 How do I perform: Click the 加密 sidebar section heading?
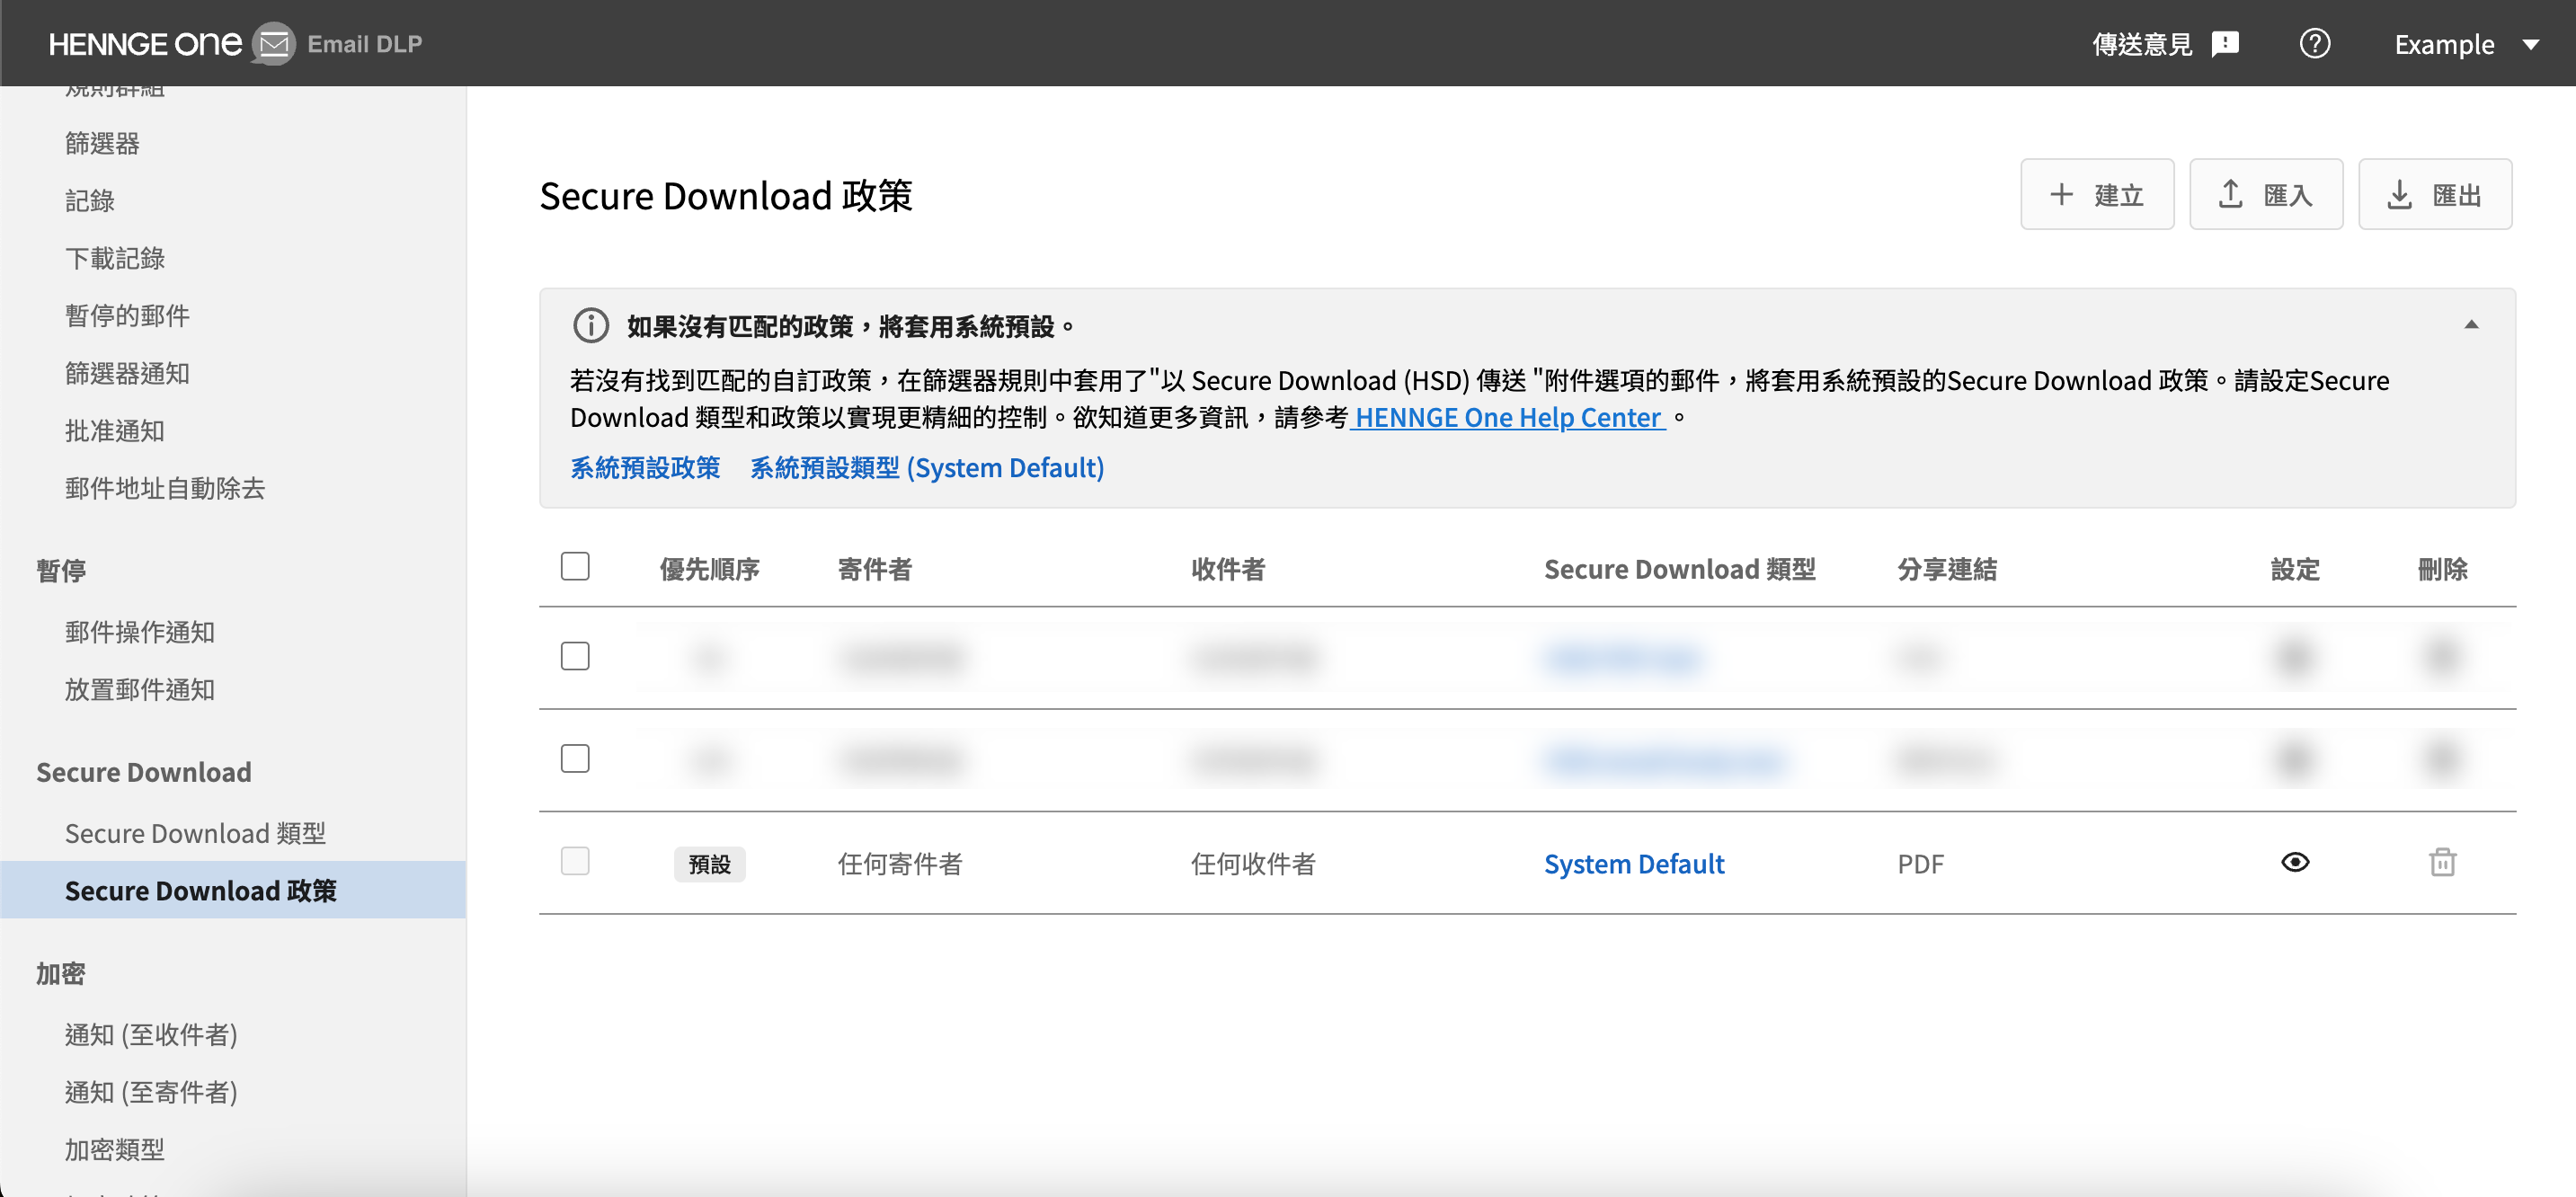[x=61, y=973]
